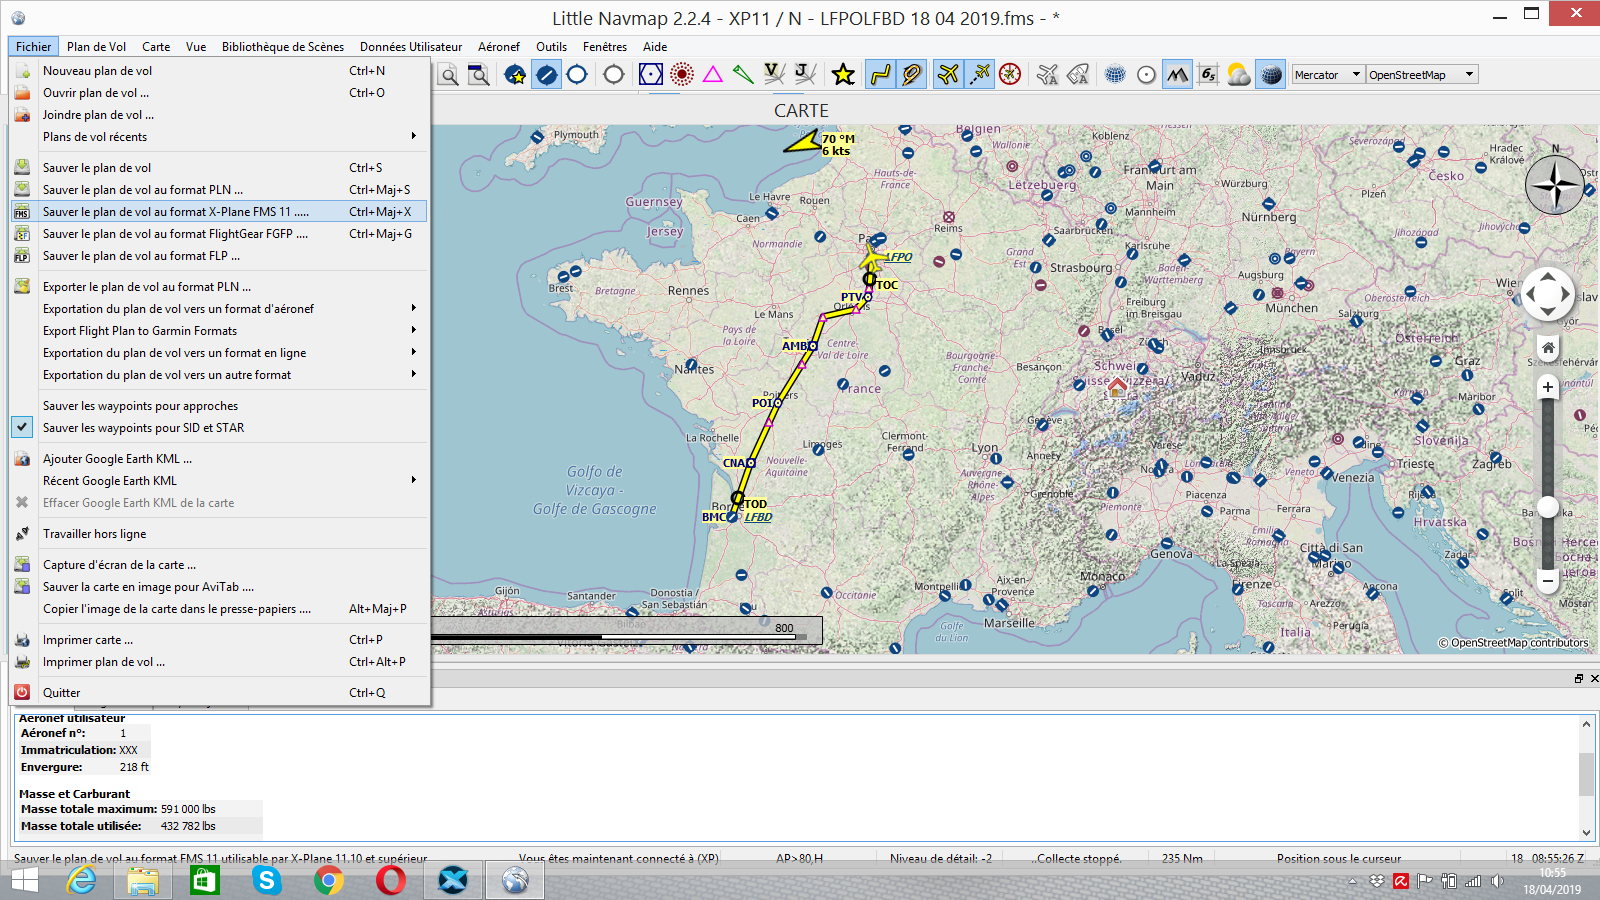Toggle Sauver les waypoints pour SID et STAR
Image resolution: width=1600 pixels, height=900 pixels.
coord(143,428)
